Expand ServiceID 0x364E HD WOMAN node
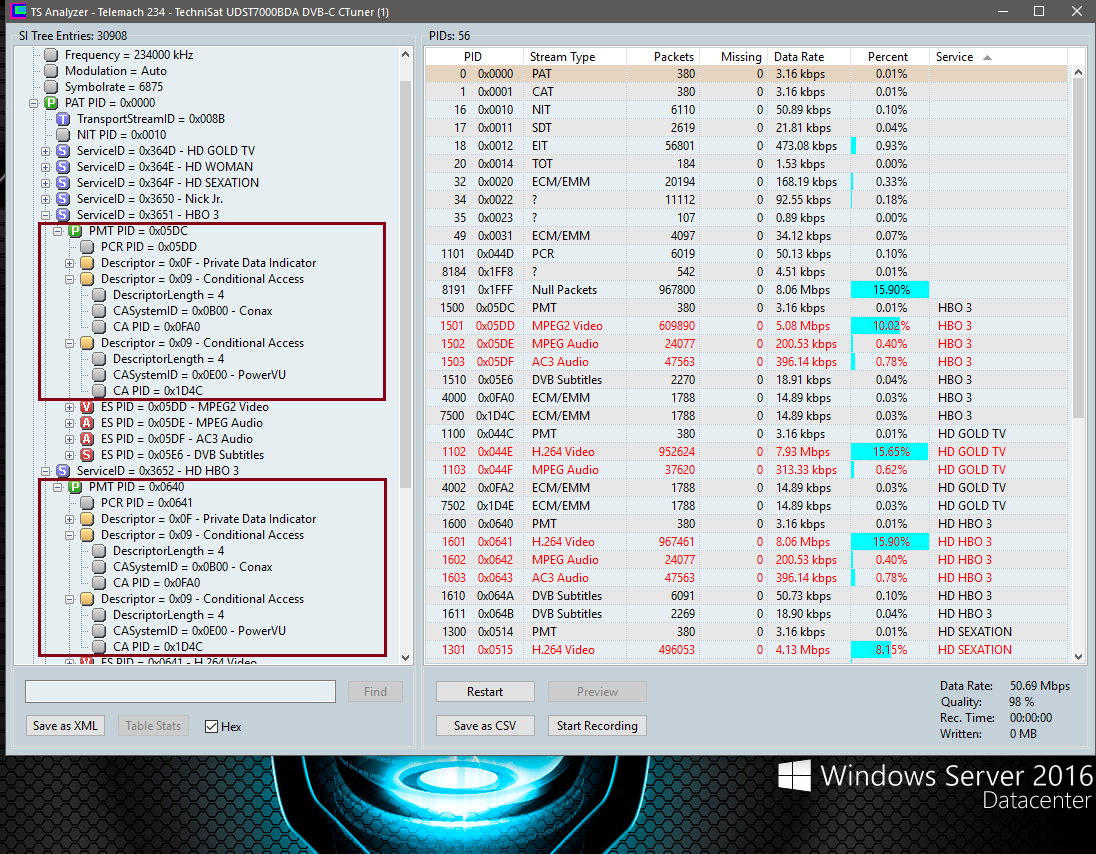 [45, 167]
